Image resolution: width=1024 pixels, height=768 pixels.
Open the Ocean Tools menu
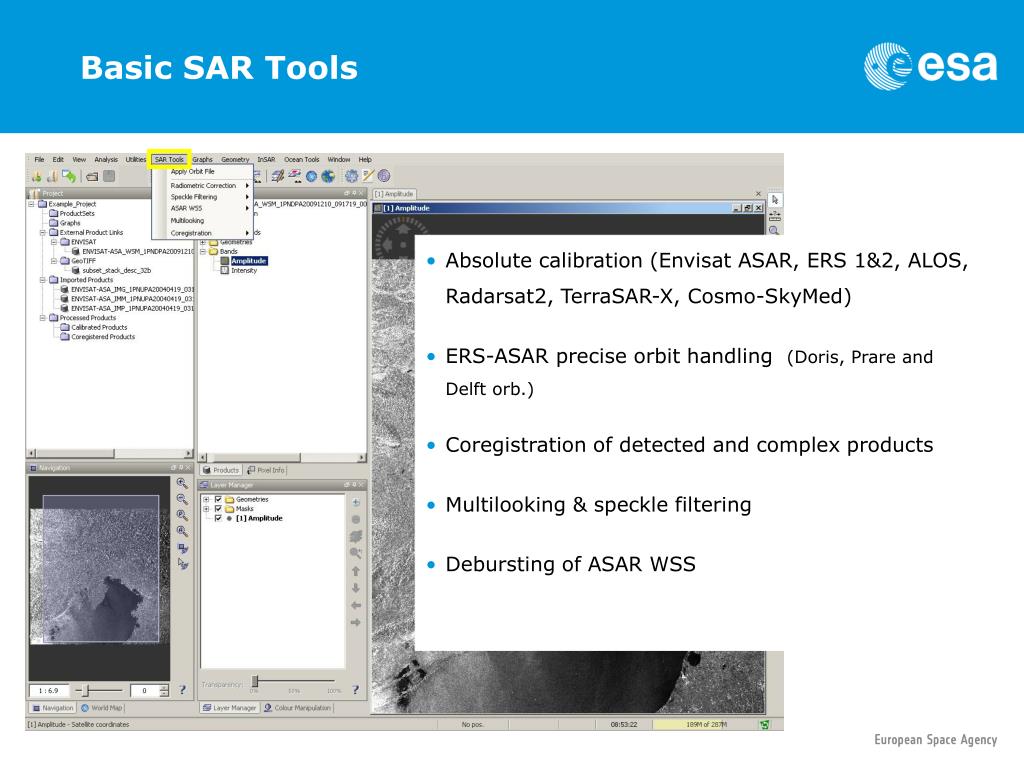point(301,159)
